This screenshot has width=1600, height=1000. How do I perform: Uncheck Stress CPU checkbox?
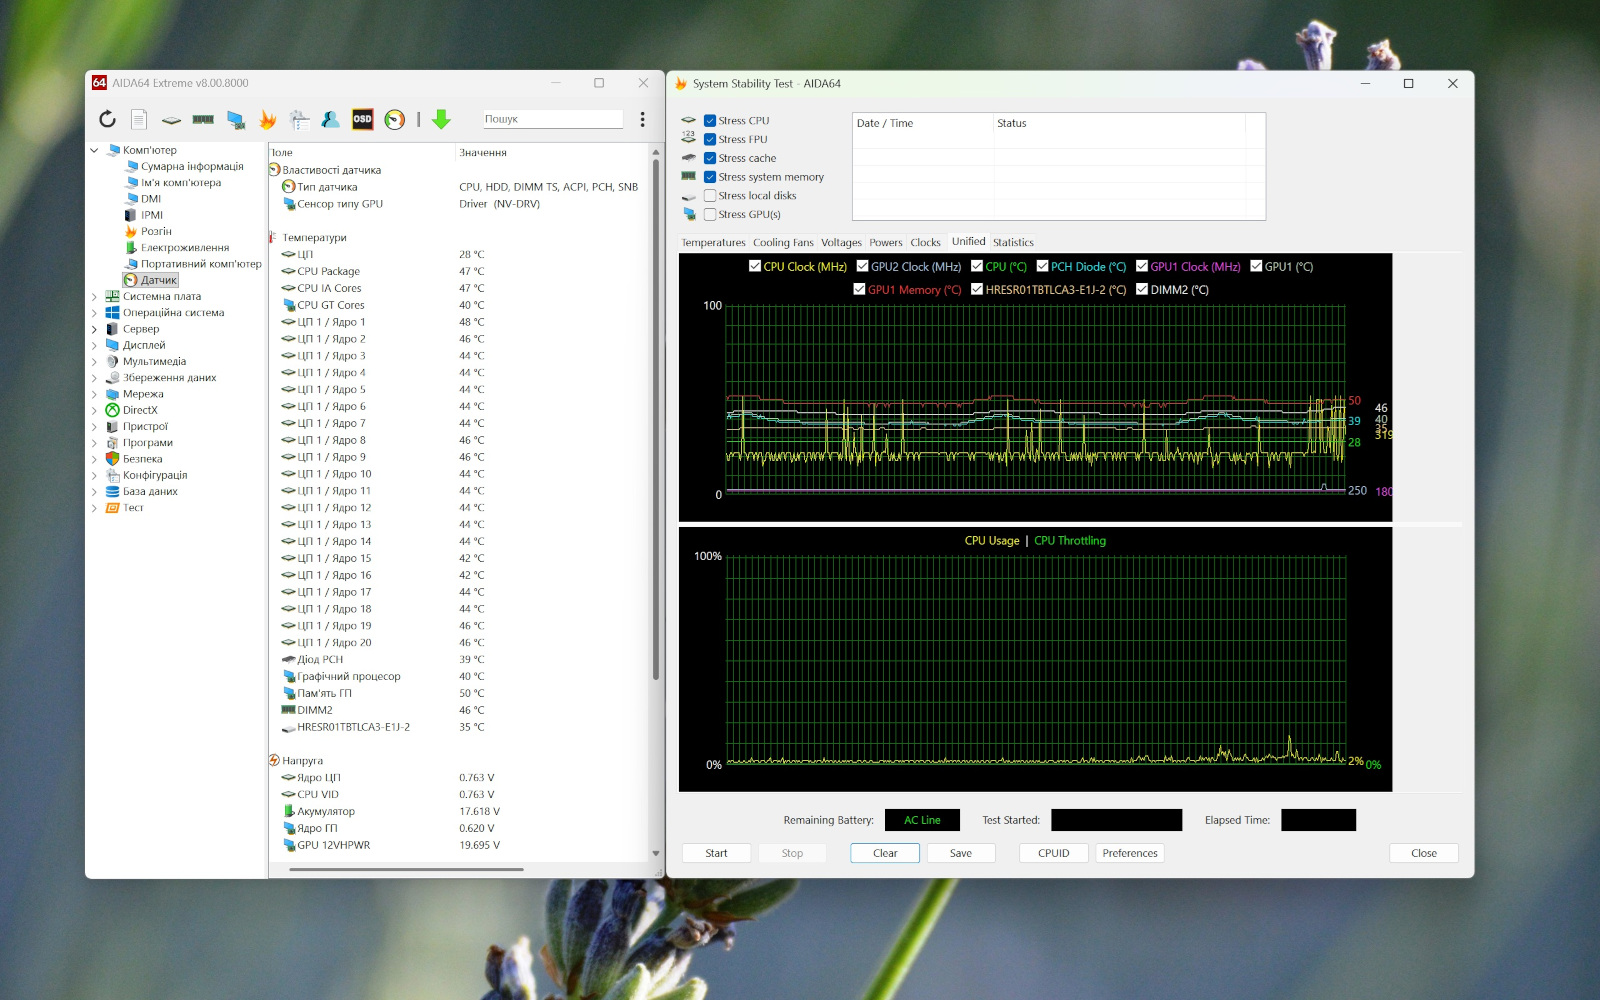(x=710, y=121)
